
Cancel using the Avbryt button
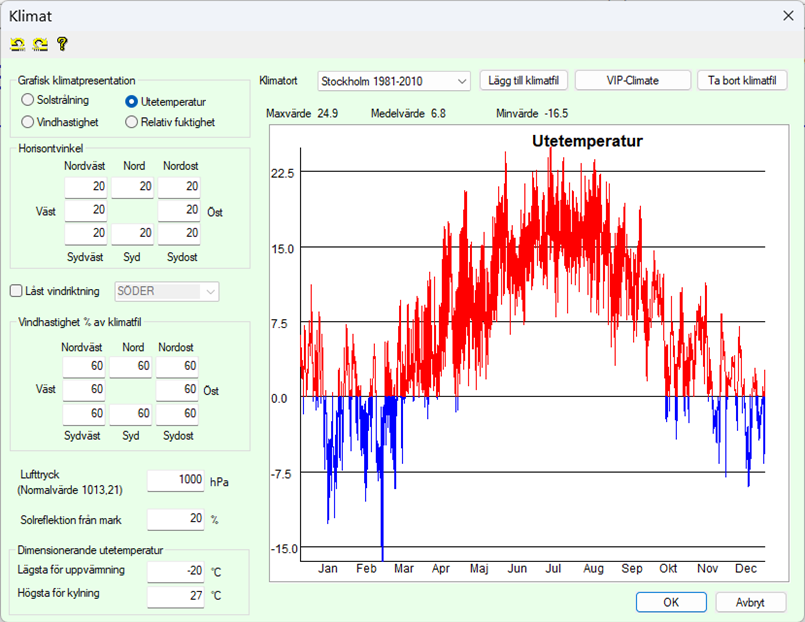pos(750,603)
